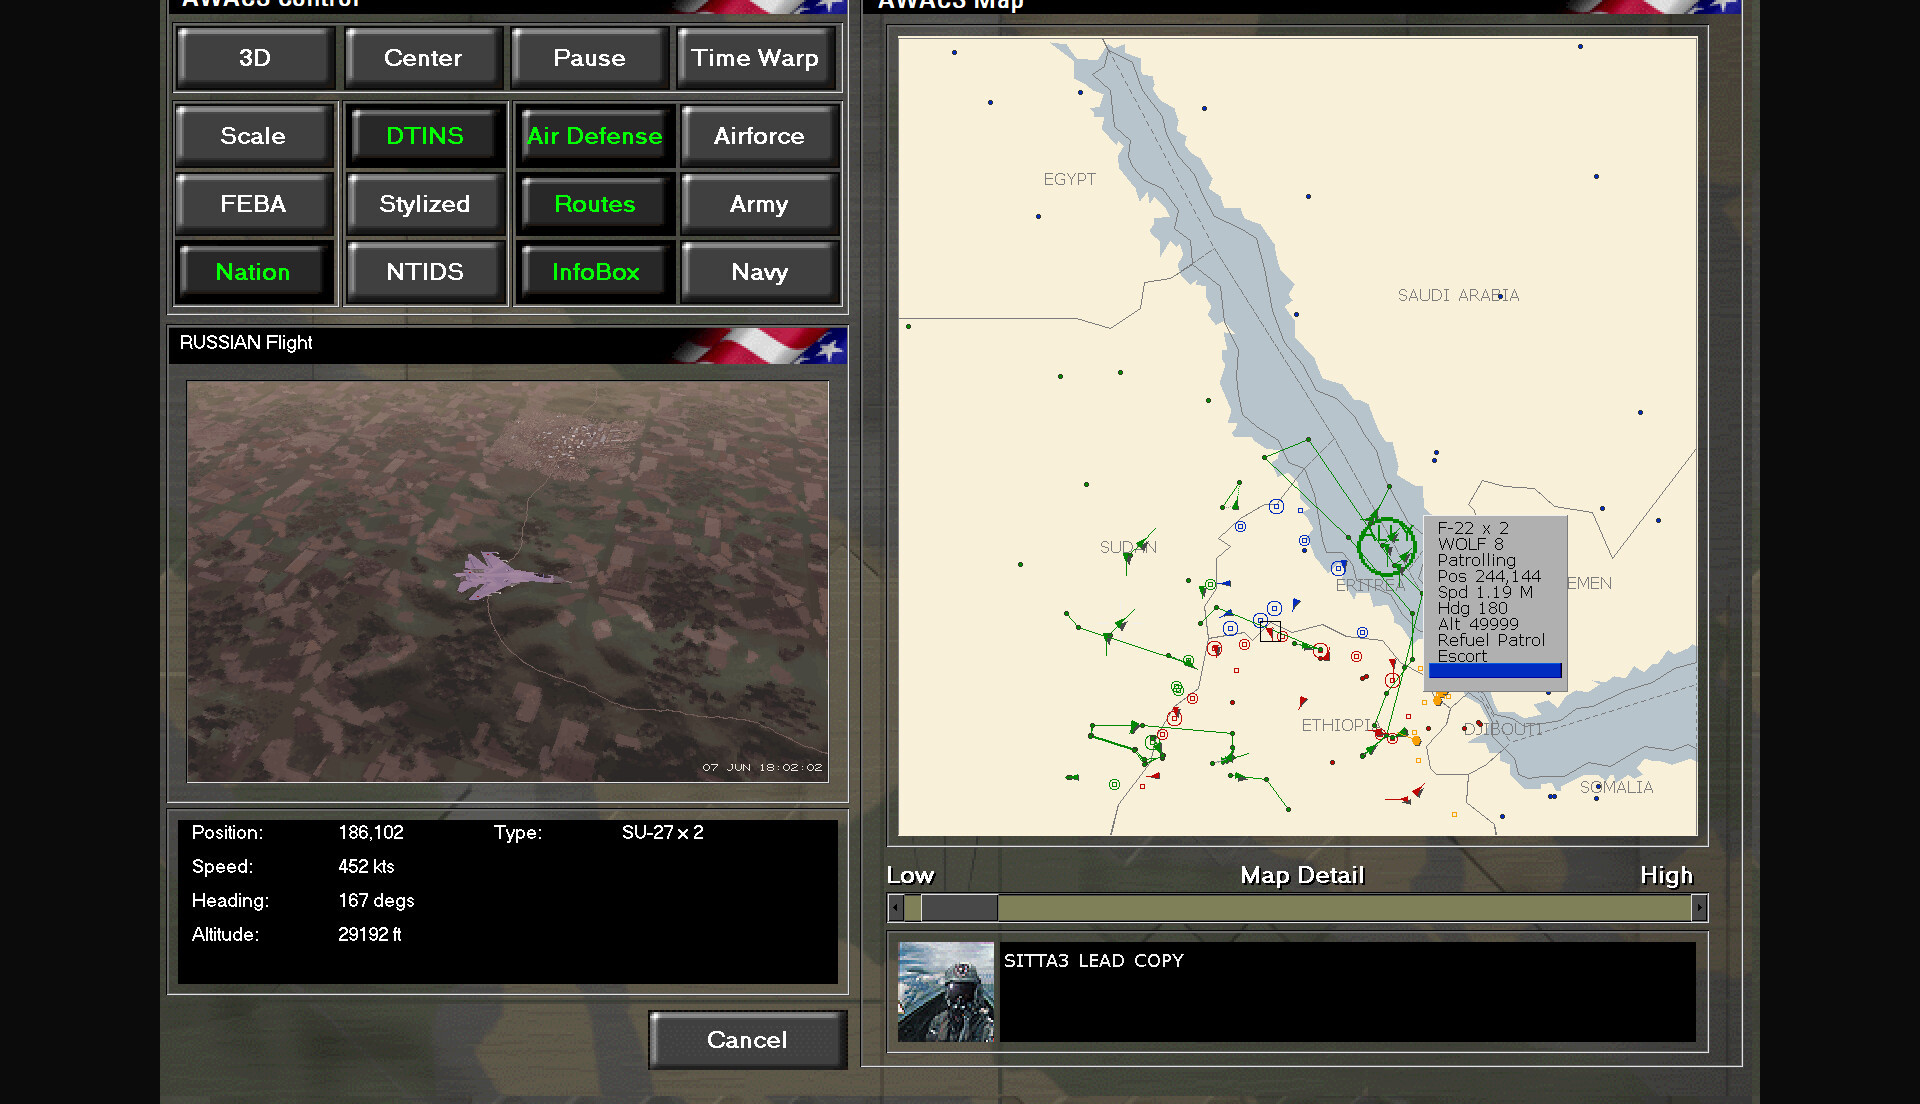Click left arrow of Map Detail scrollbar
This screenshot has width=1920, height=1104.
pyautogui.click(x=896, y=908)
